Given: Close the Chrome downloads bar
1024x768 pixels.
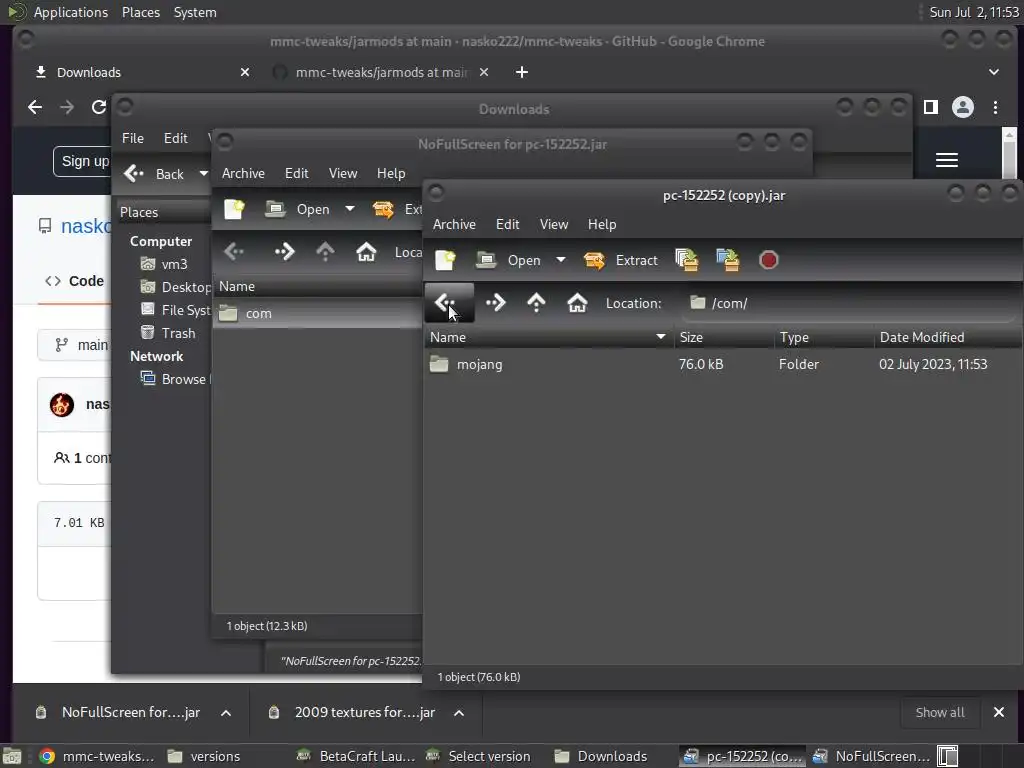Looking at the screenshot, I should pos(999,712).
